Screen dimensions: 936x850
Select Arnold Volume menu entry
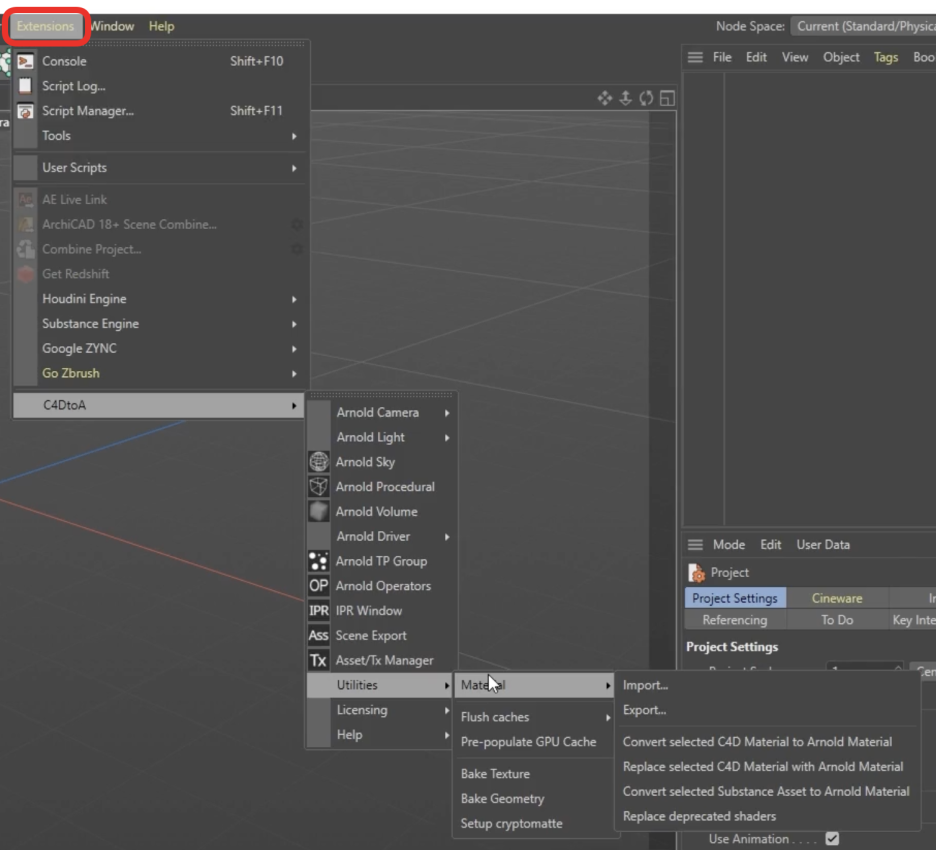pyautogui.click(x=382, y=512)
